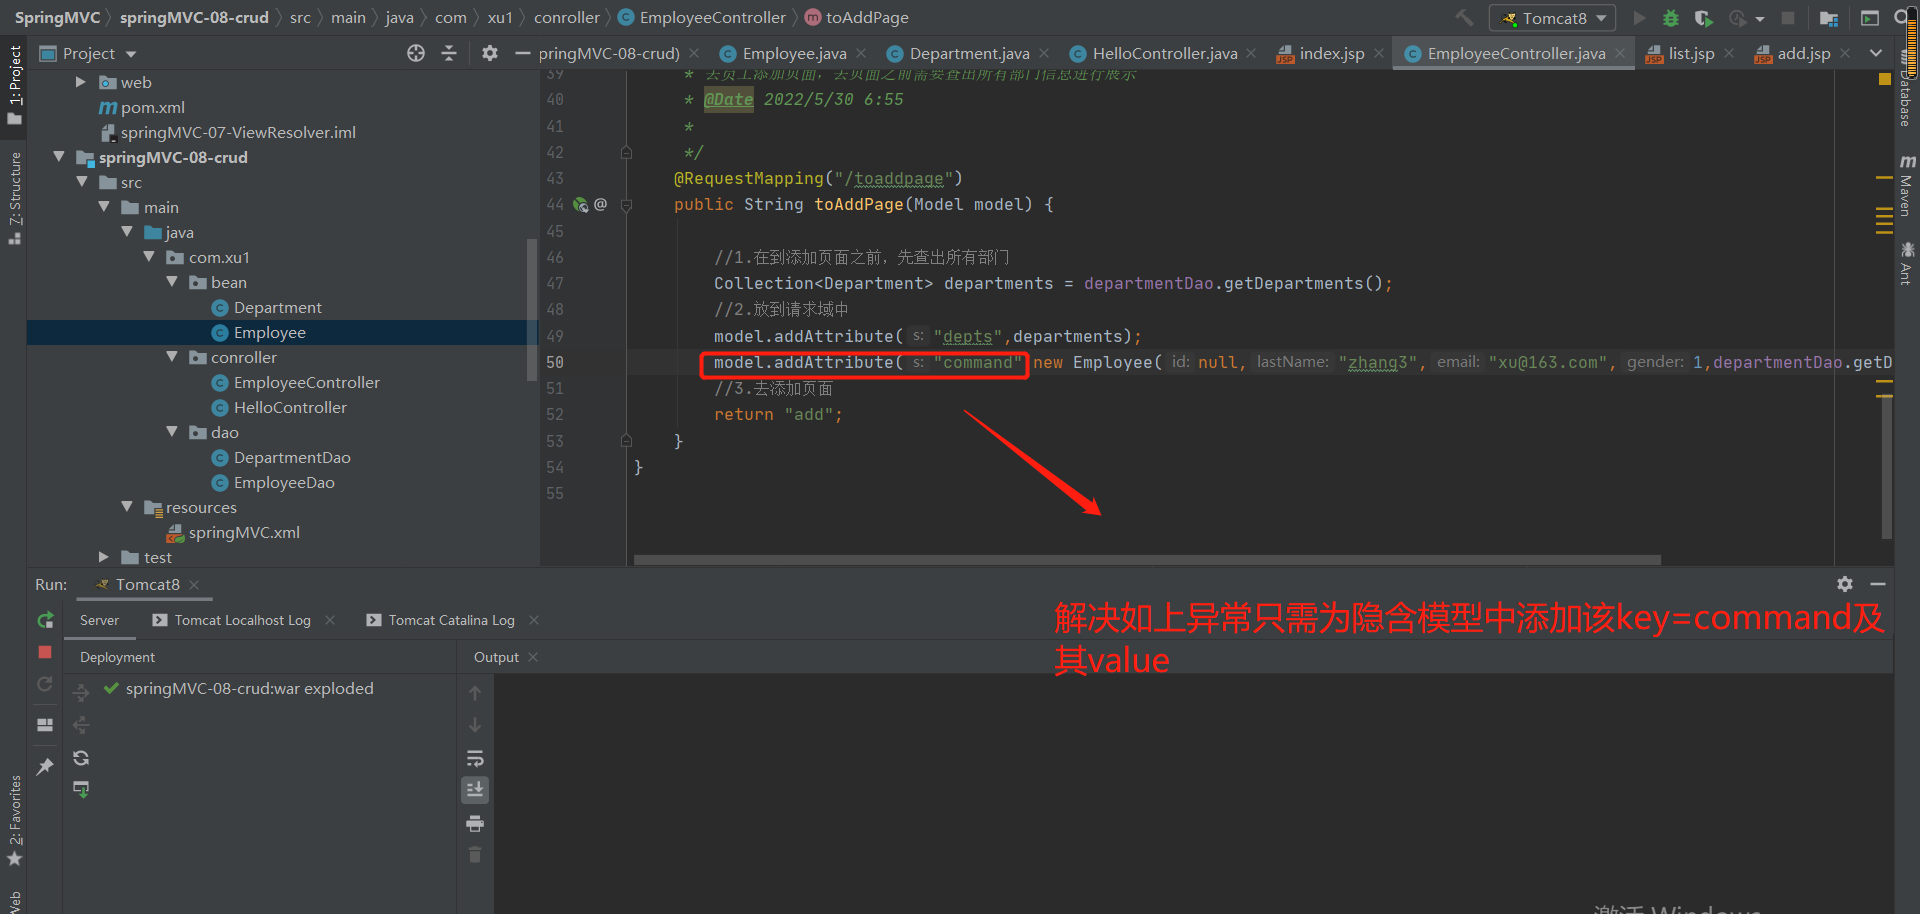Expand the web folder in tree
Screen dimensions: 1920x914
(x=81, y=82)
